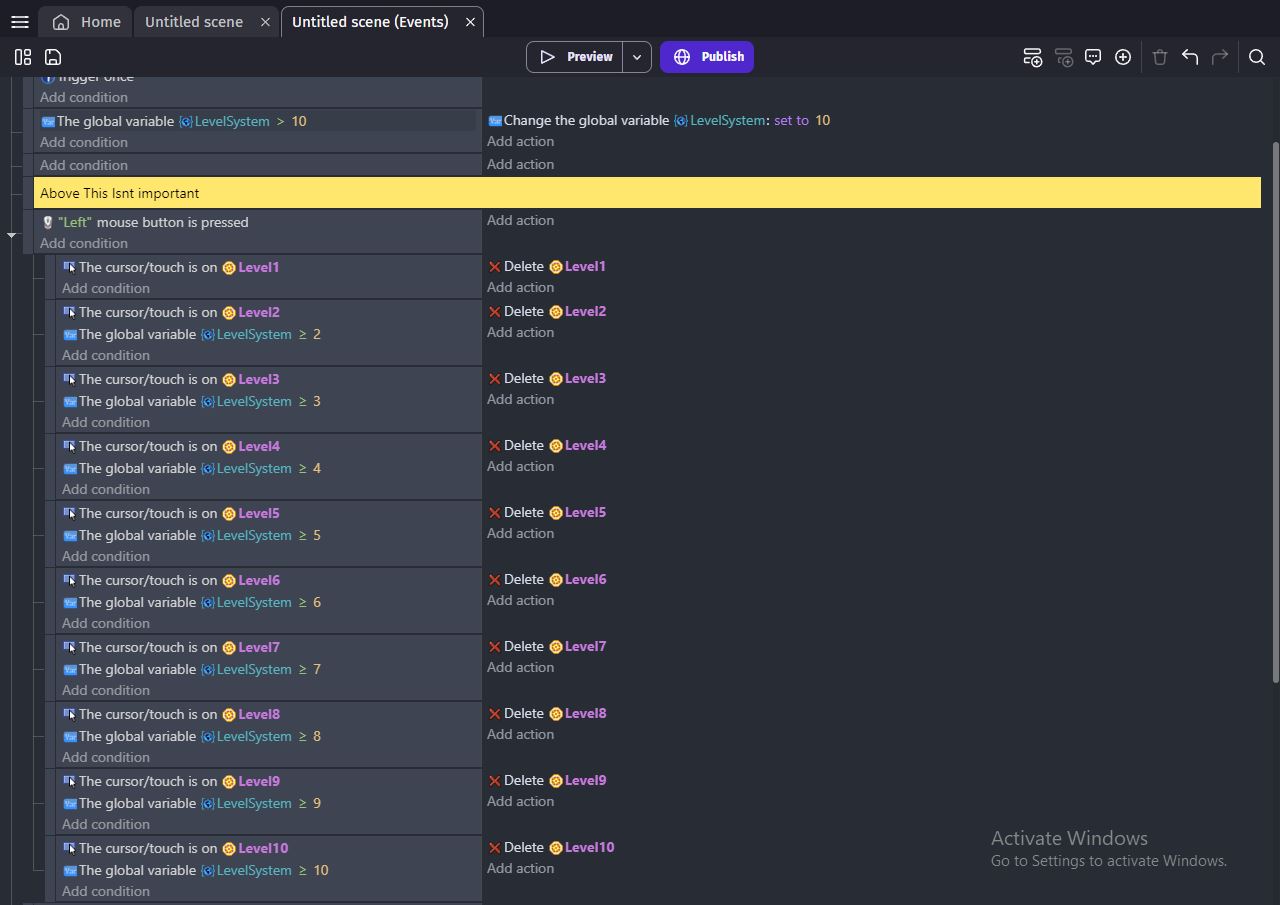Collapse the Left mouse button event
The height and width of the screenshot is (905, 1280).
tap(12, 235)
